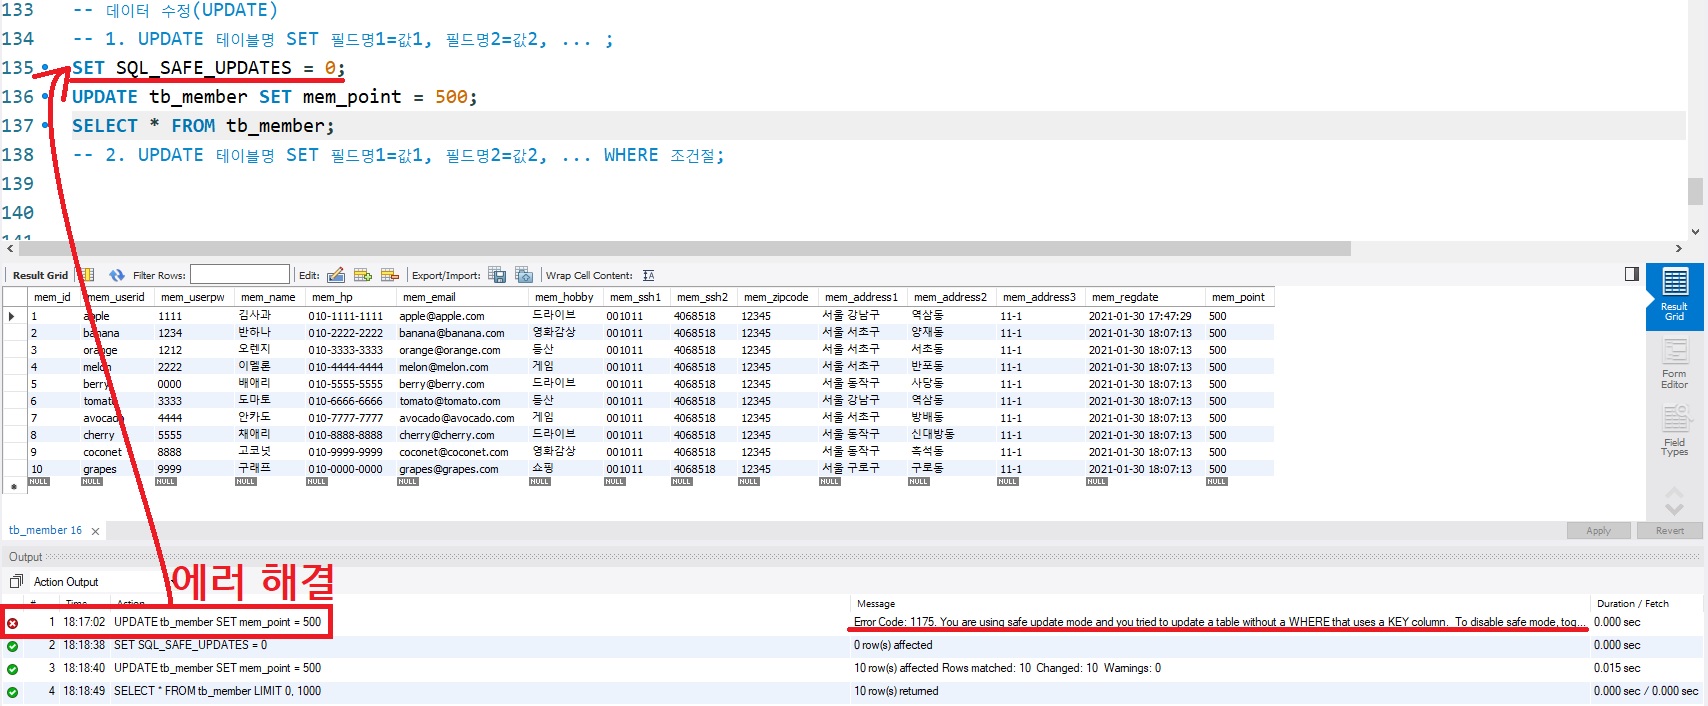Screen dimensions: 1708x706
Task: Click the Result Grid toolbar grid icon
Action: pyautogui.click(x=87, y=275)
